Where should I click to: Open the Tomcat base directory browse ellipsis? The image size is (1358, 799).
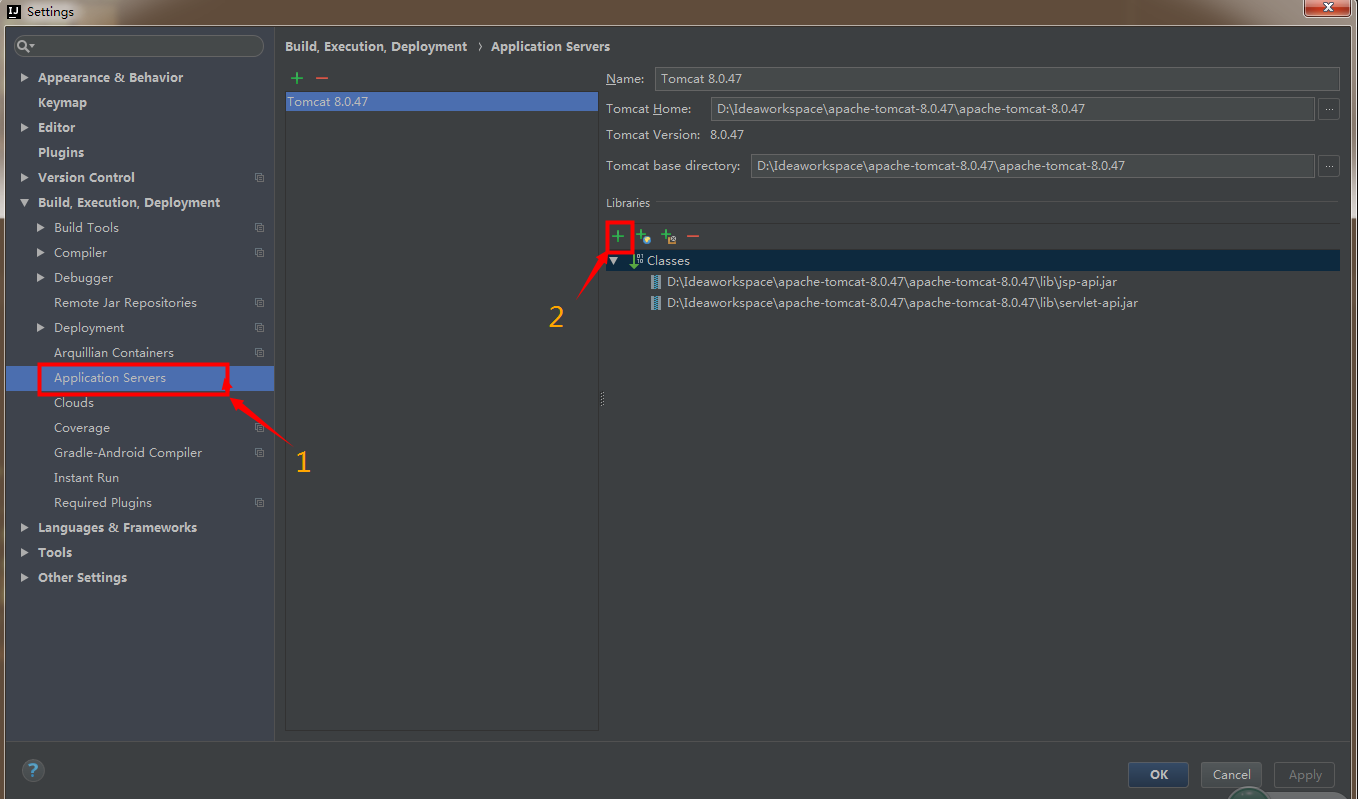click(1328, 165)
